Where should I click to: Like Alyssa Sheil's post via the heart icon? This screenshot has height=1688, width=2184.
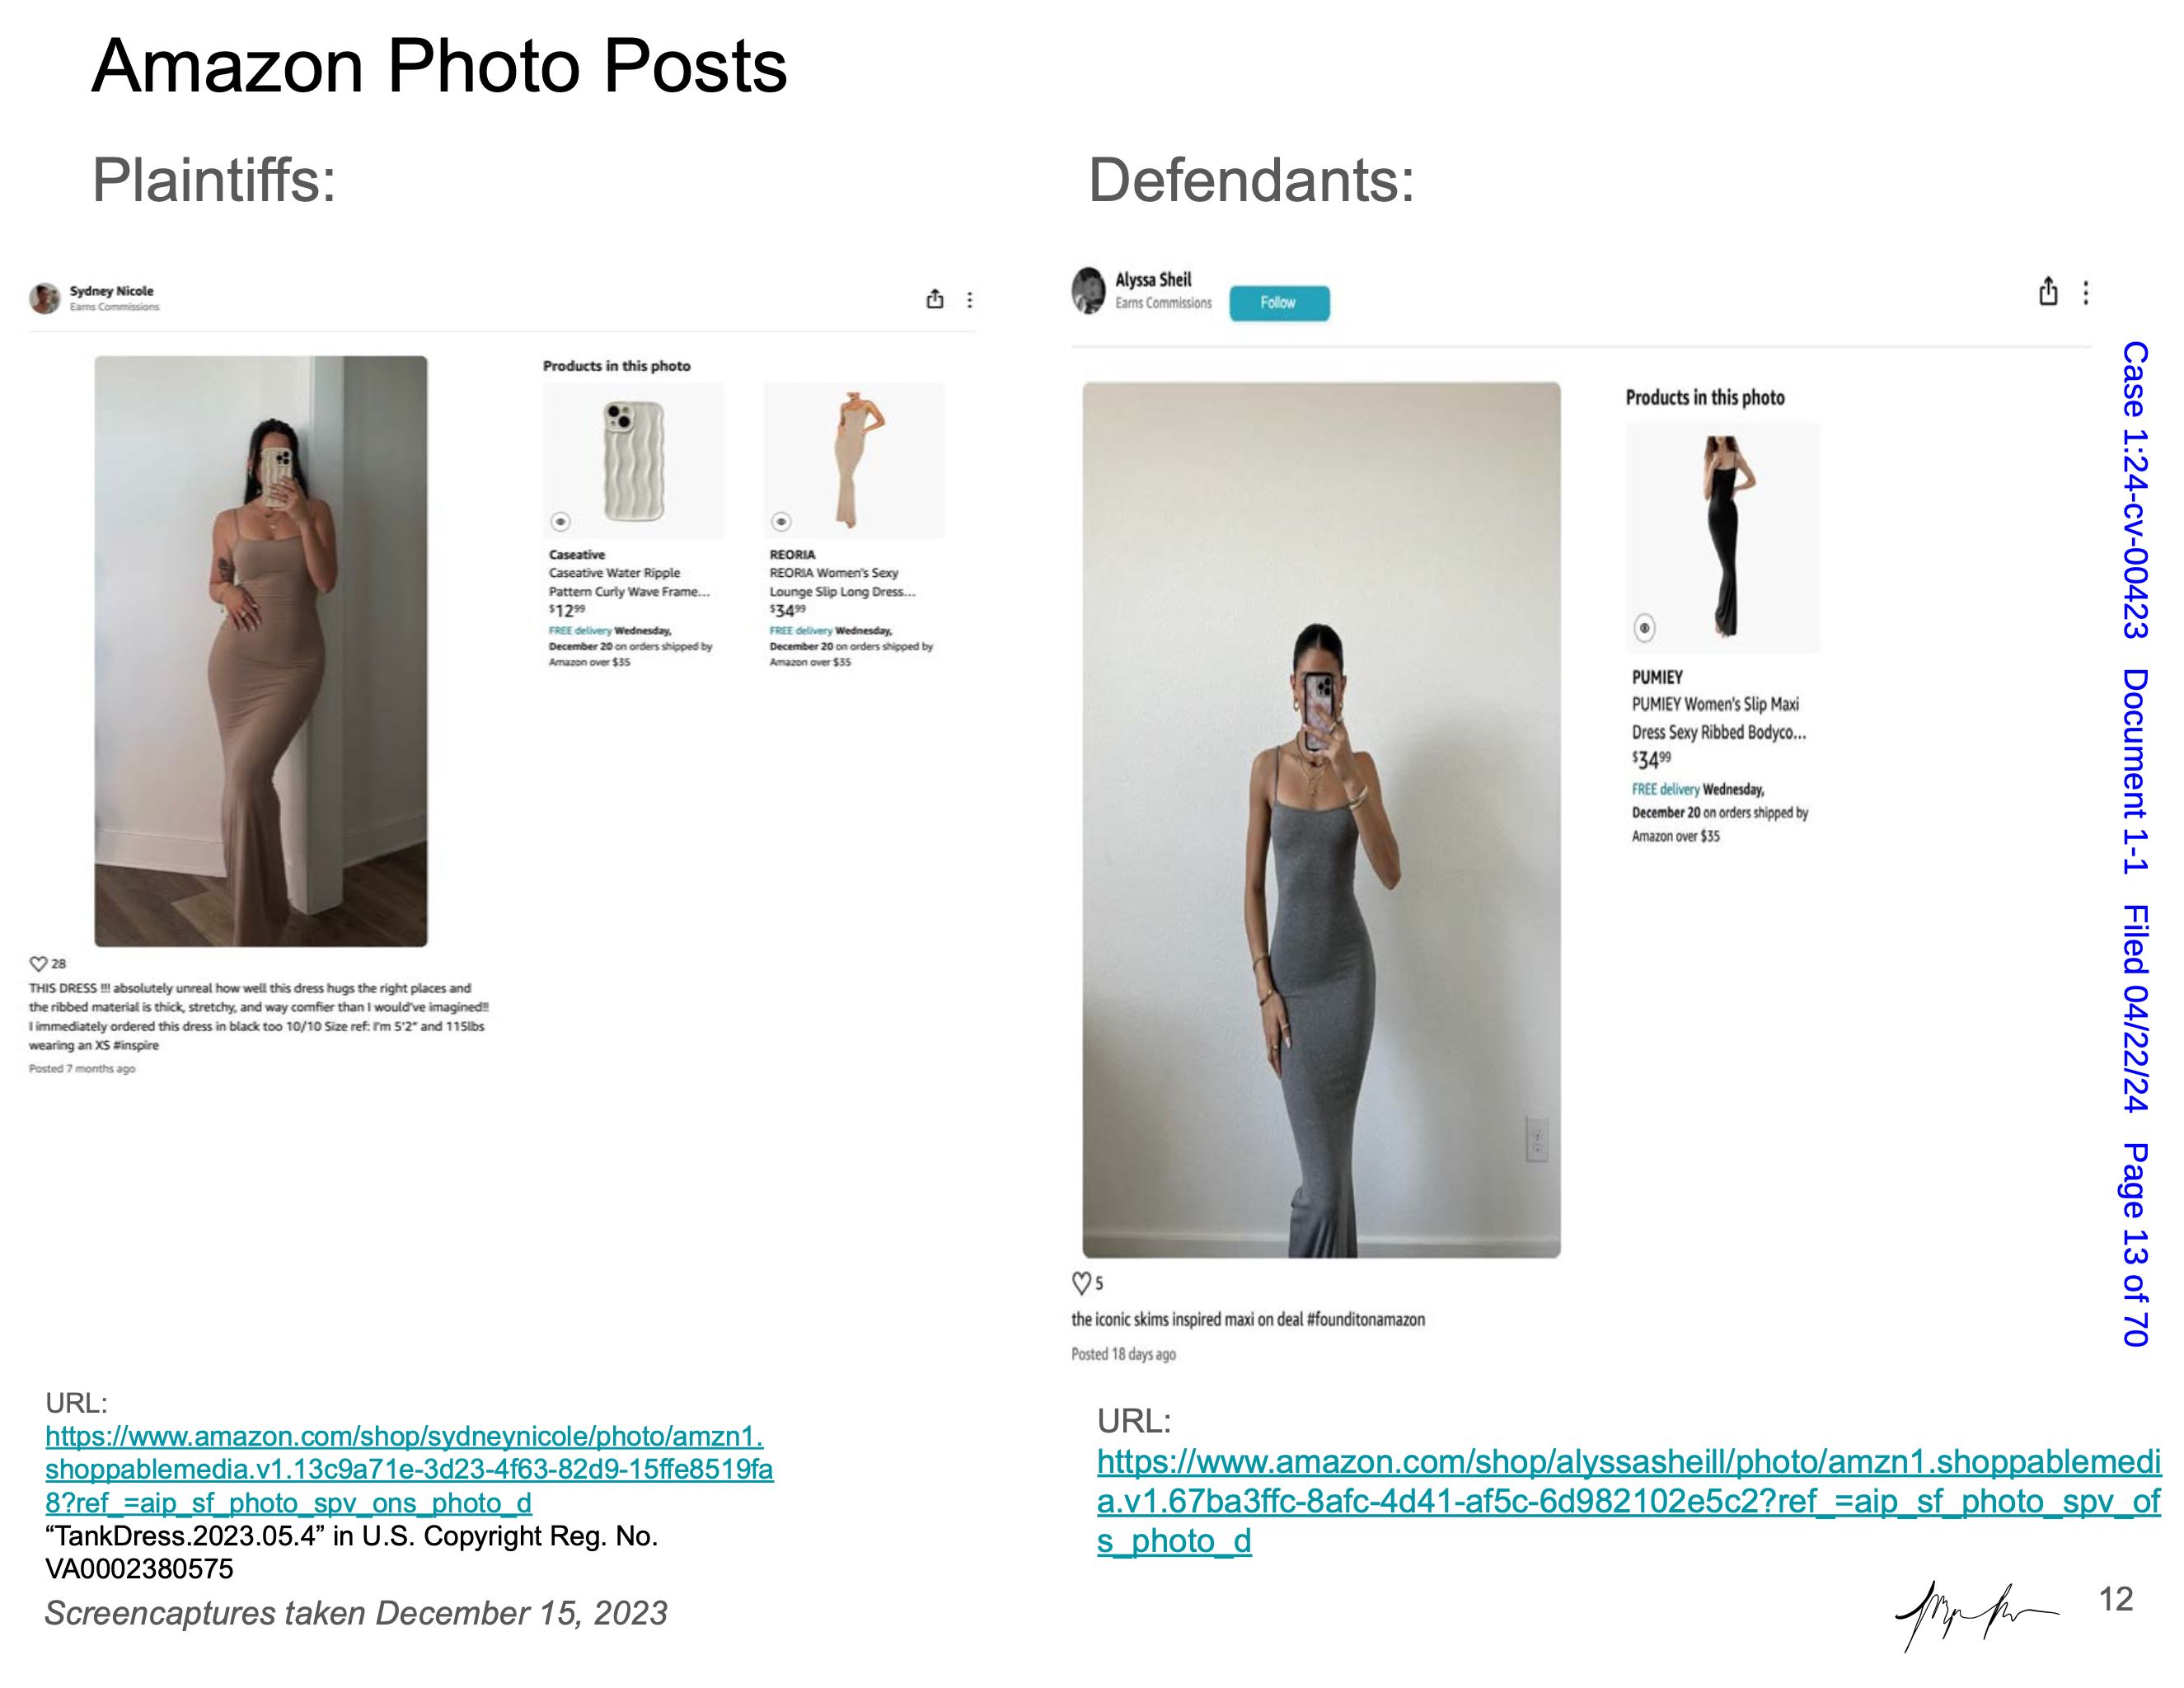pos(1081,1282)
